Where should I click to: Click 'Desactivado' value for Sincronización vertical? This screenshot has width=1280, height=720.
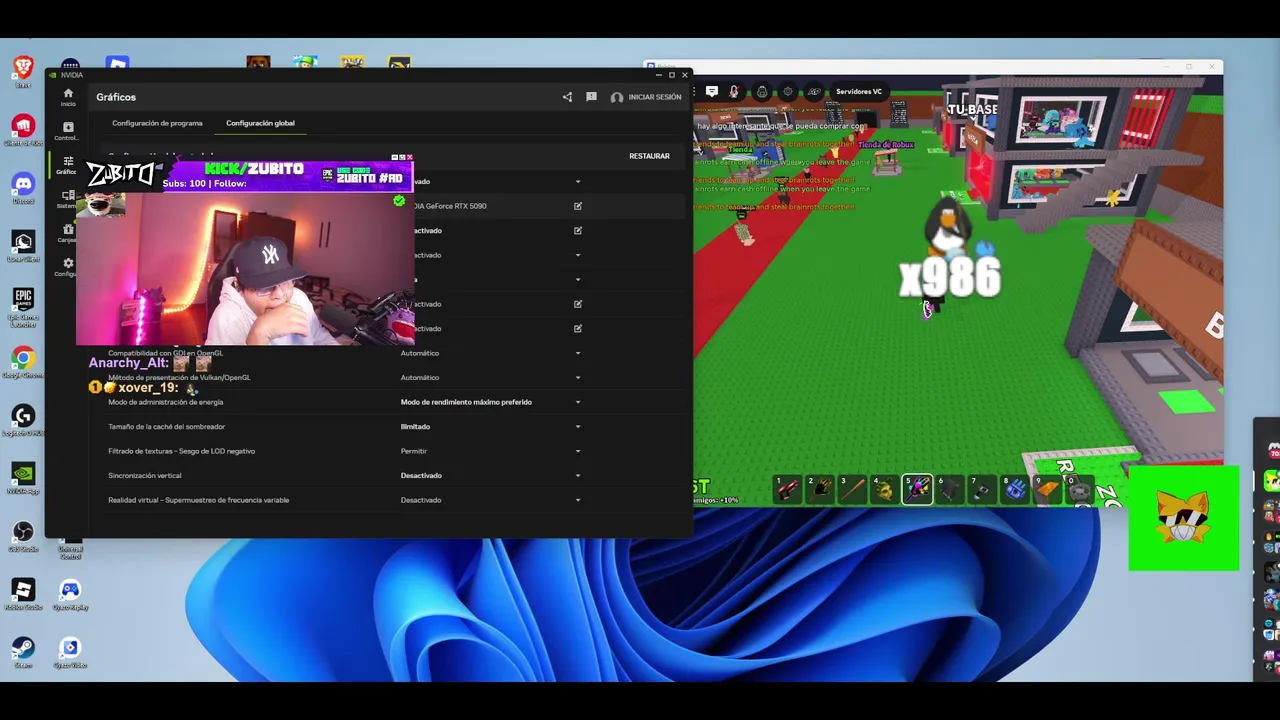(x=421, y=476)
